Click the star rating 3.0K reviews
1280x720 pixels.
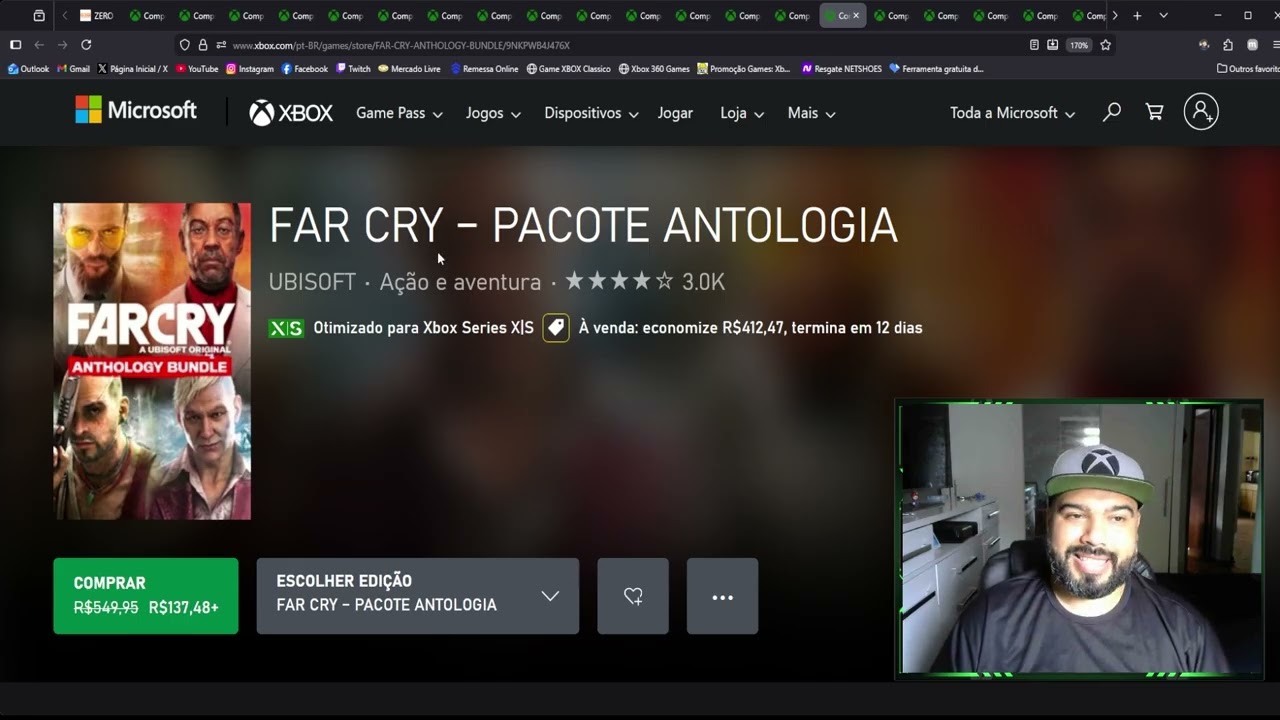(x=645, y=282)
